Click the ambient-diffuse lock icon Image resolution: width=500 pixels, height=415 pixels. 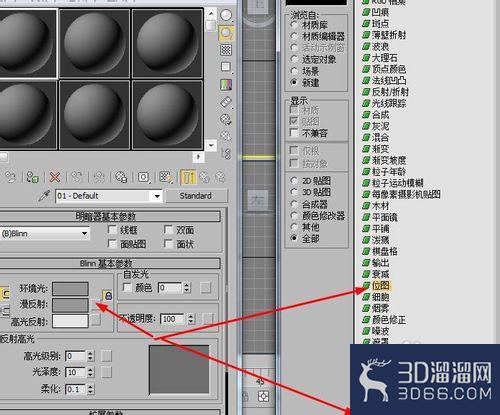(x=108, y=295)
